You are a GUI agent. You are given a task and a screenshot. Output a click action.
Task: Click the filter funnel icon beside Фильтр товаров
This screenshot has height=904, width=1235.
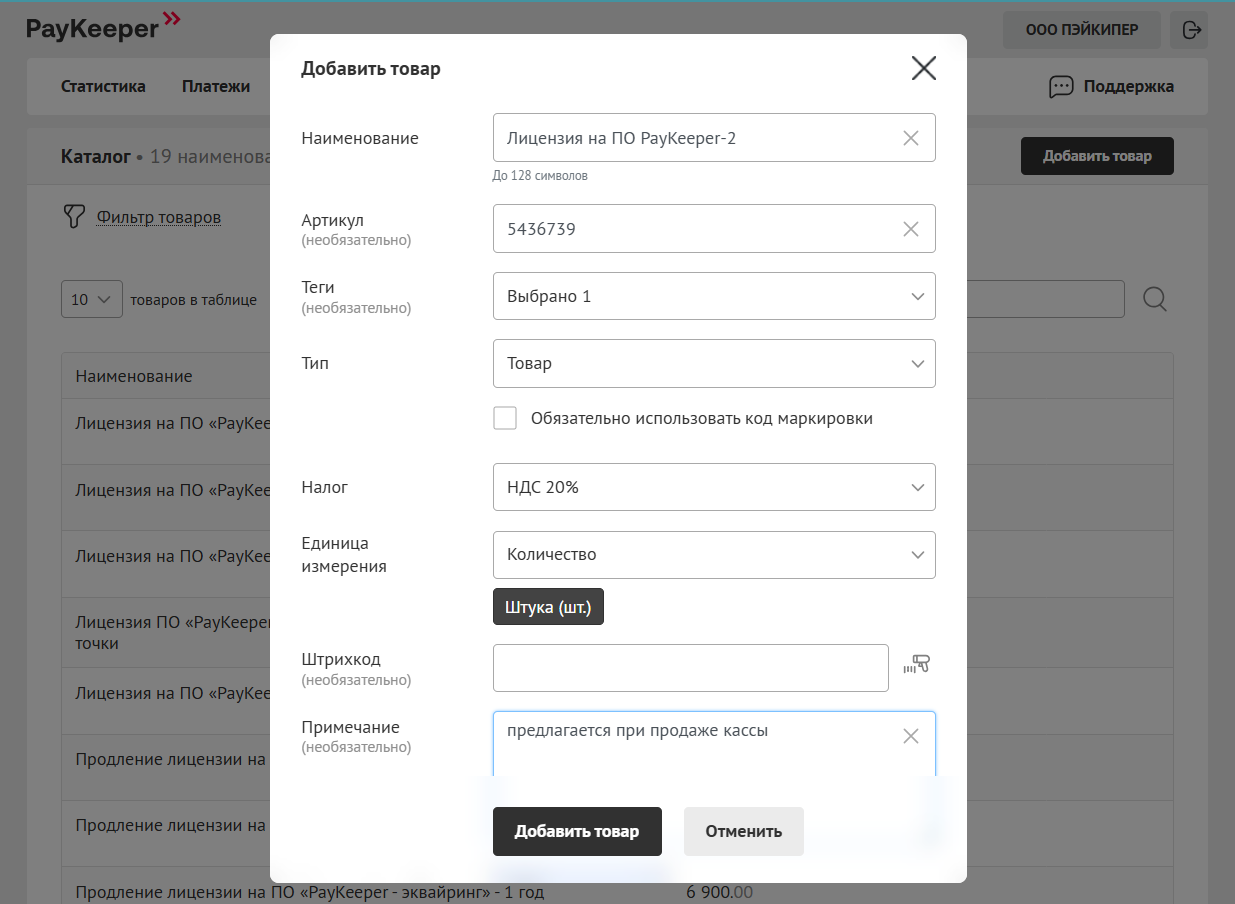click(x=74, y=217)
